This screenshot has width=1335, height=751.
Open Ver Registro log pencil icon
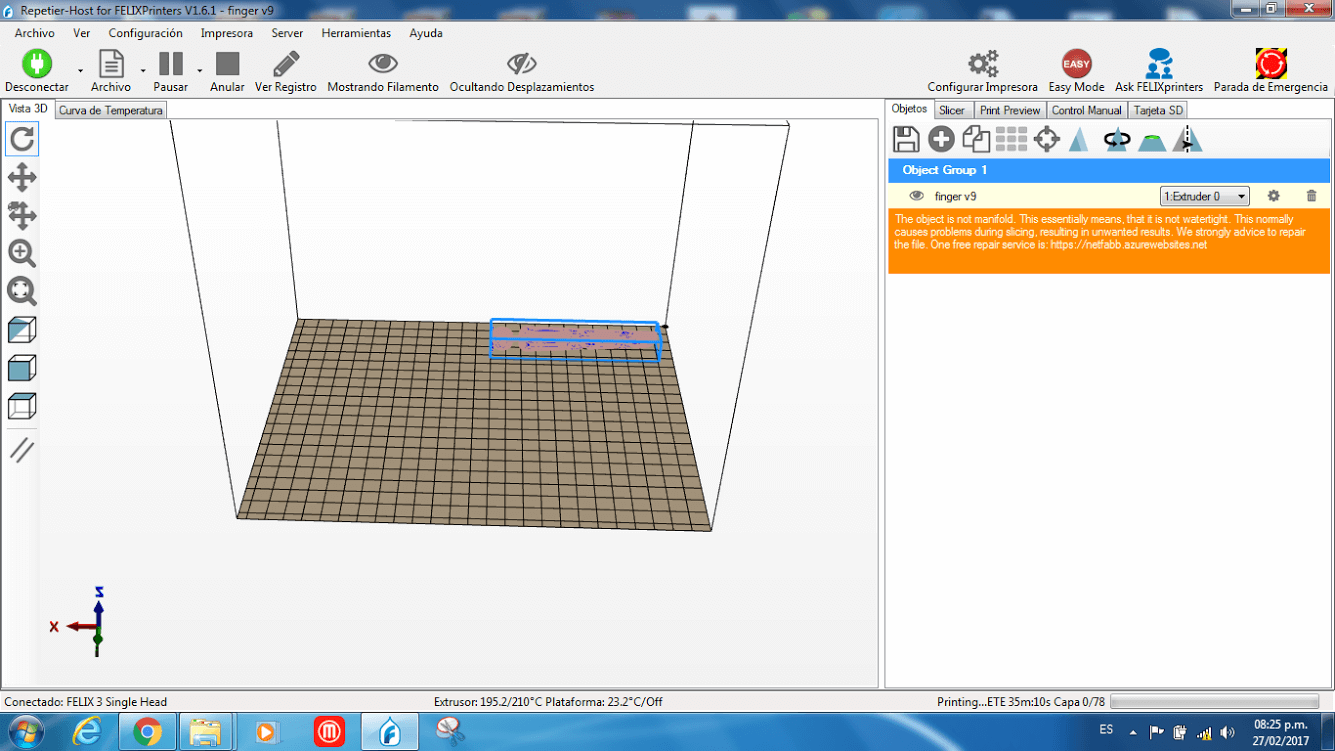[286, 64]
